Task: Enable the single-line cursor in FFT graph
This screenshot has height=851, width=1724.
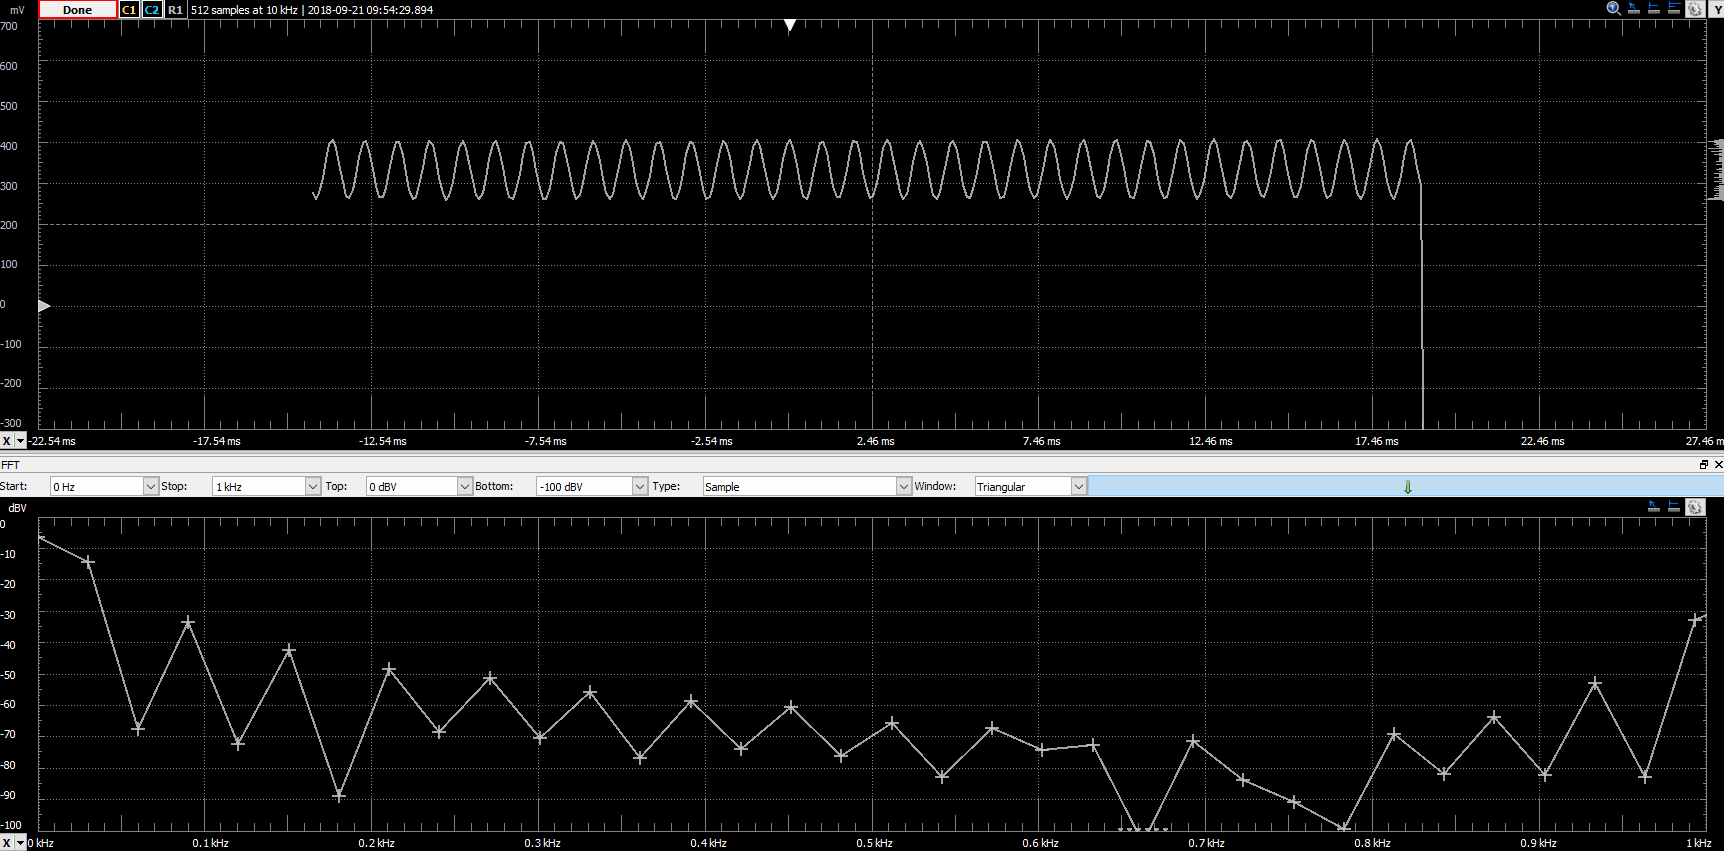Action: pos(1674,507)
